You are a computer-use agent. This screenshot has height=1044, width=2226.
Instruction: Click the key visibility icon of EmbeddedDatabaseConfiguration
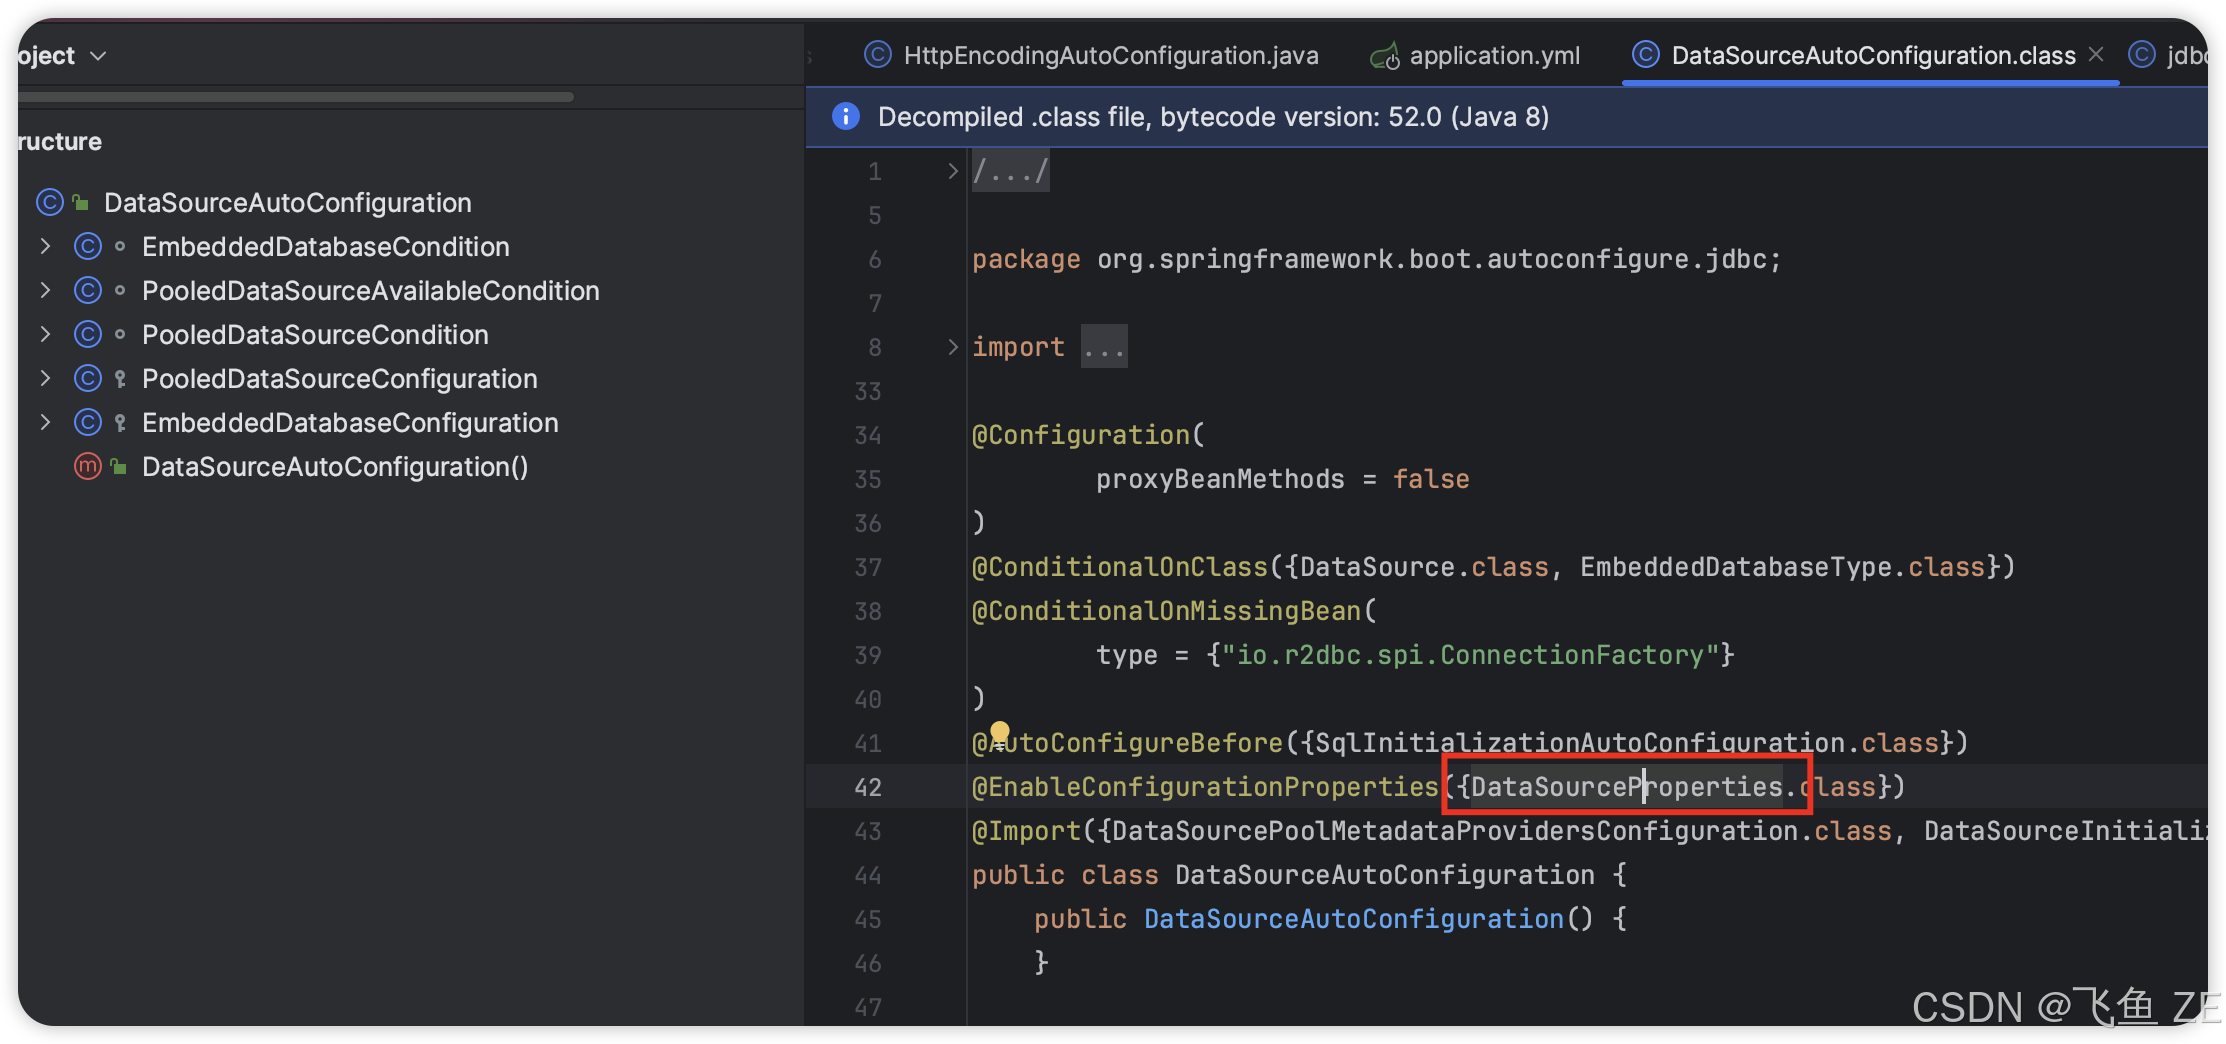pos(120,423)
